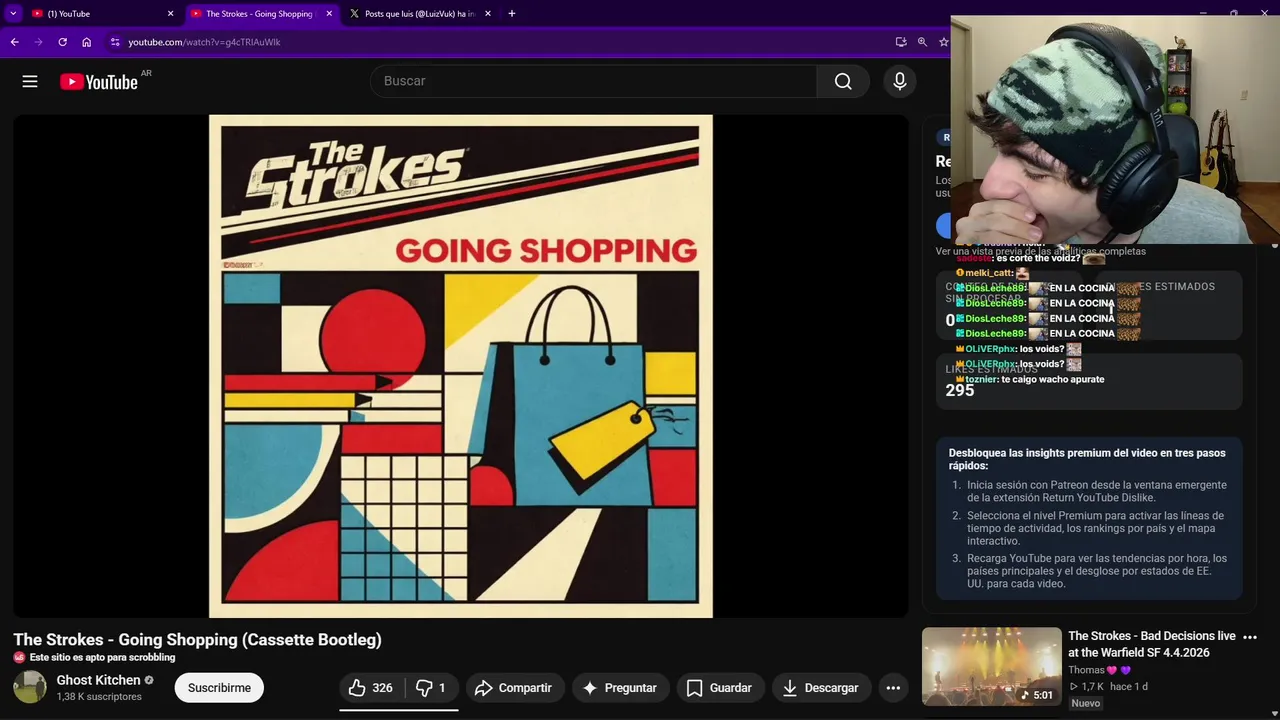
Task: Click step 'Recarga YouTube para ver' text
Action: pyautogui.click(x=1096, y=571)
